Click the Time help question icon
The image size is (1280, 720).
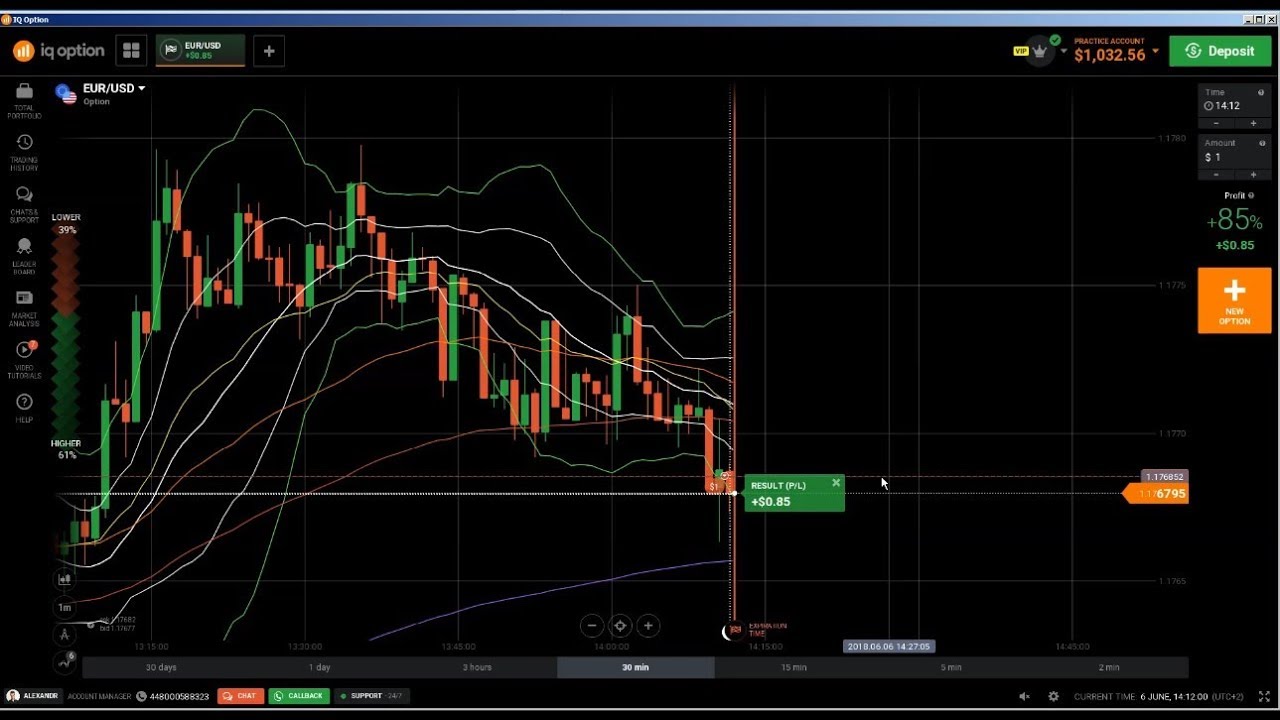tap(1261, 93)
